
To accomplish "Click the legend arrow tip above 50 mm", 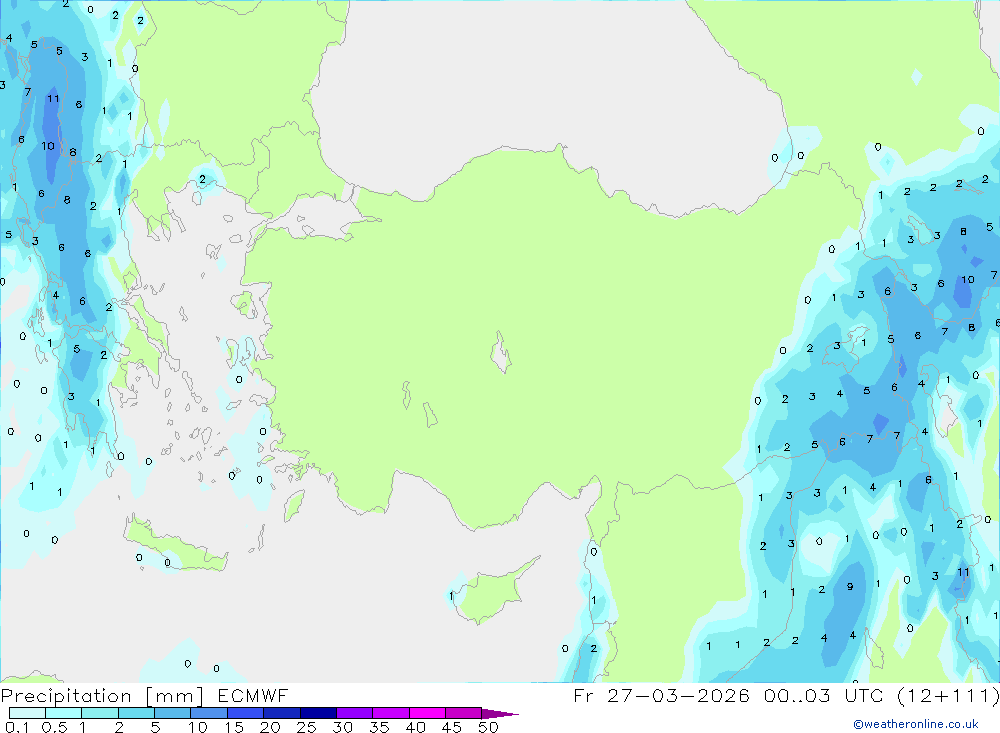I will 499,714.
